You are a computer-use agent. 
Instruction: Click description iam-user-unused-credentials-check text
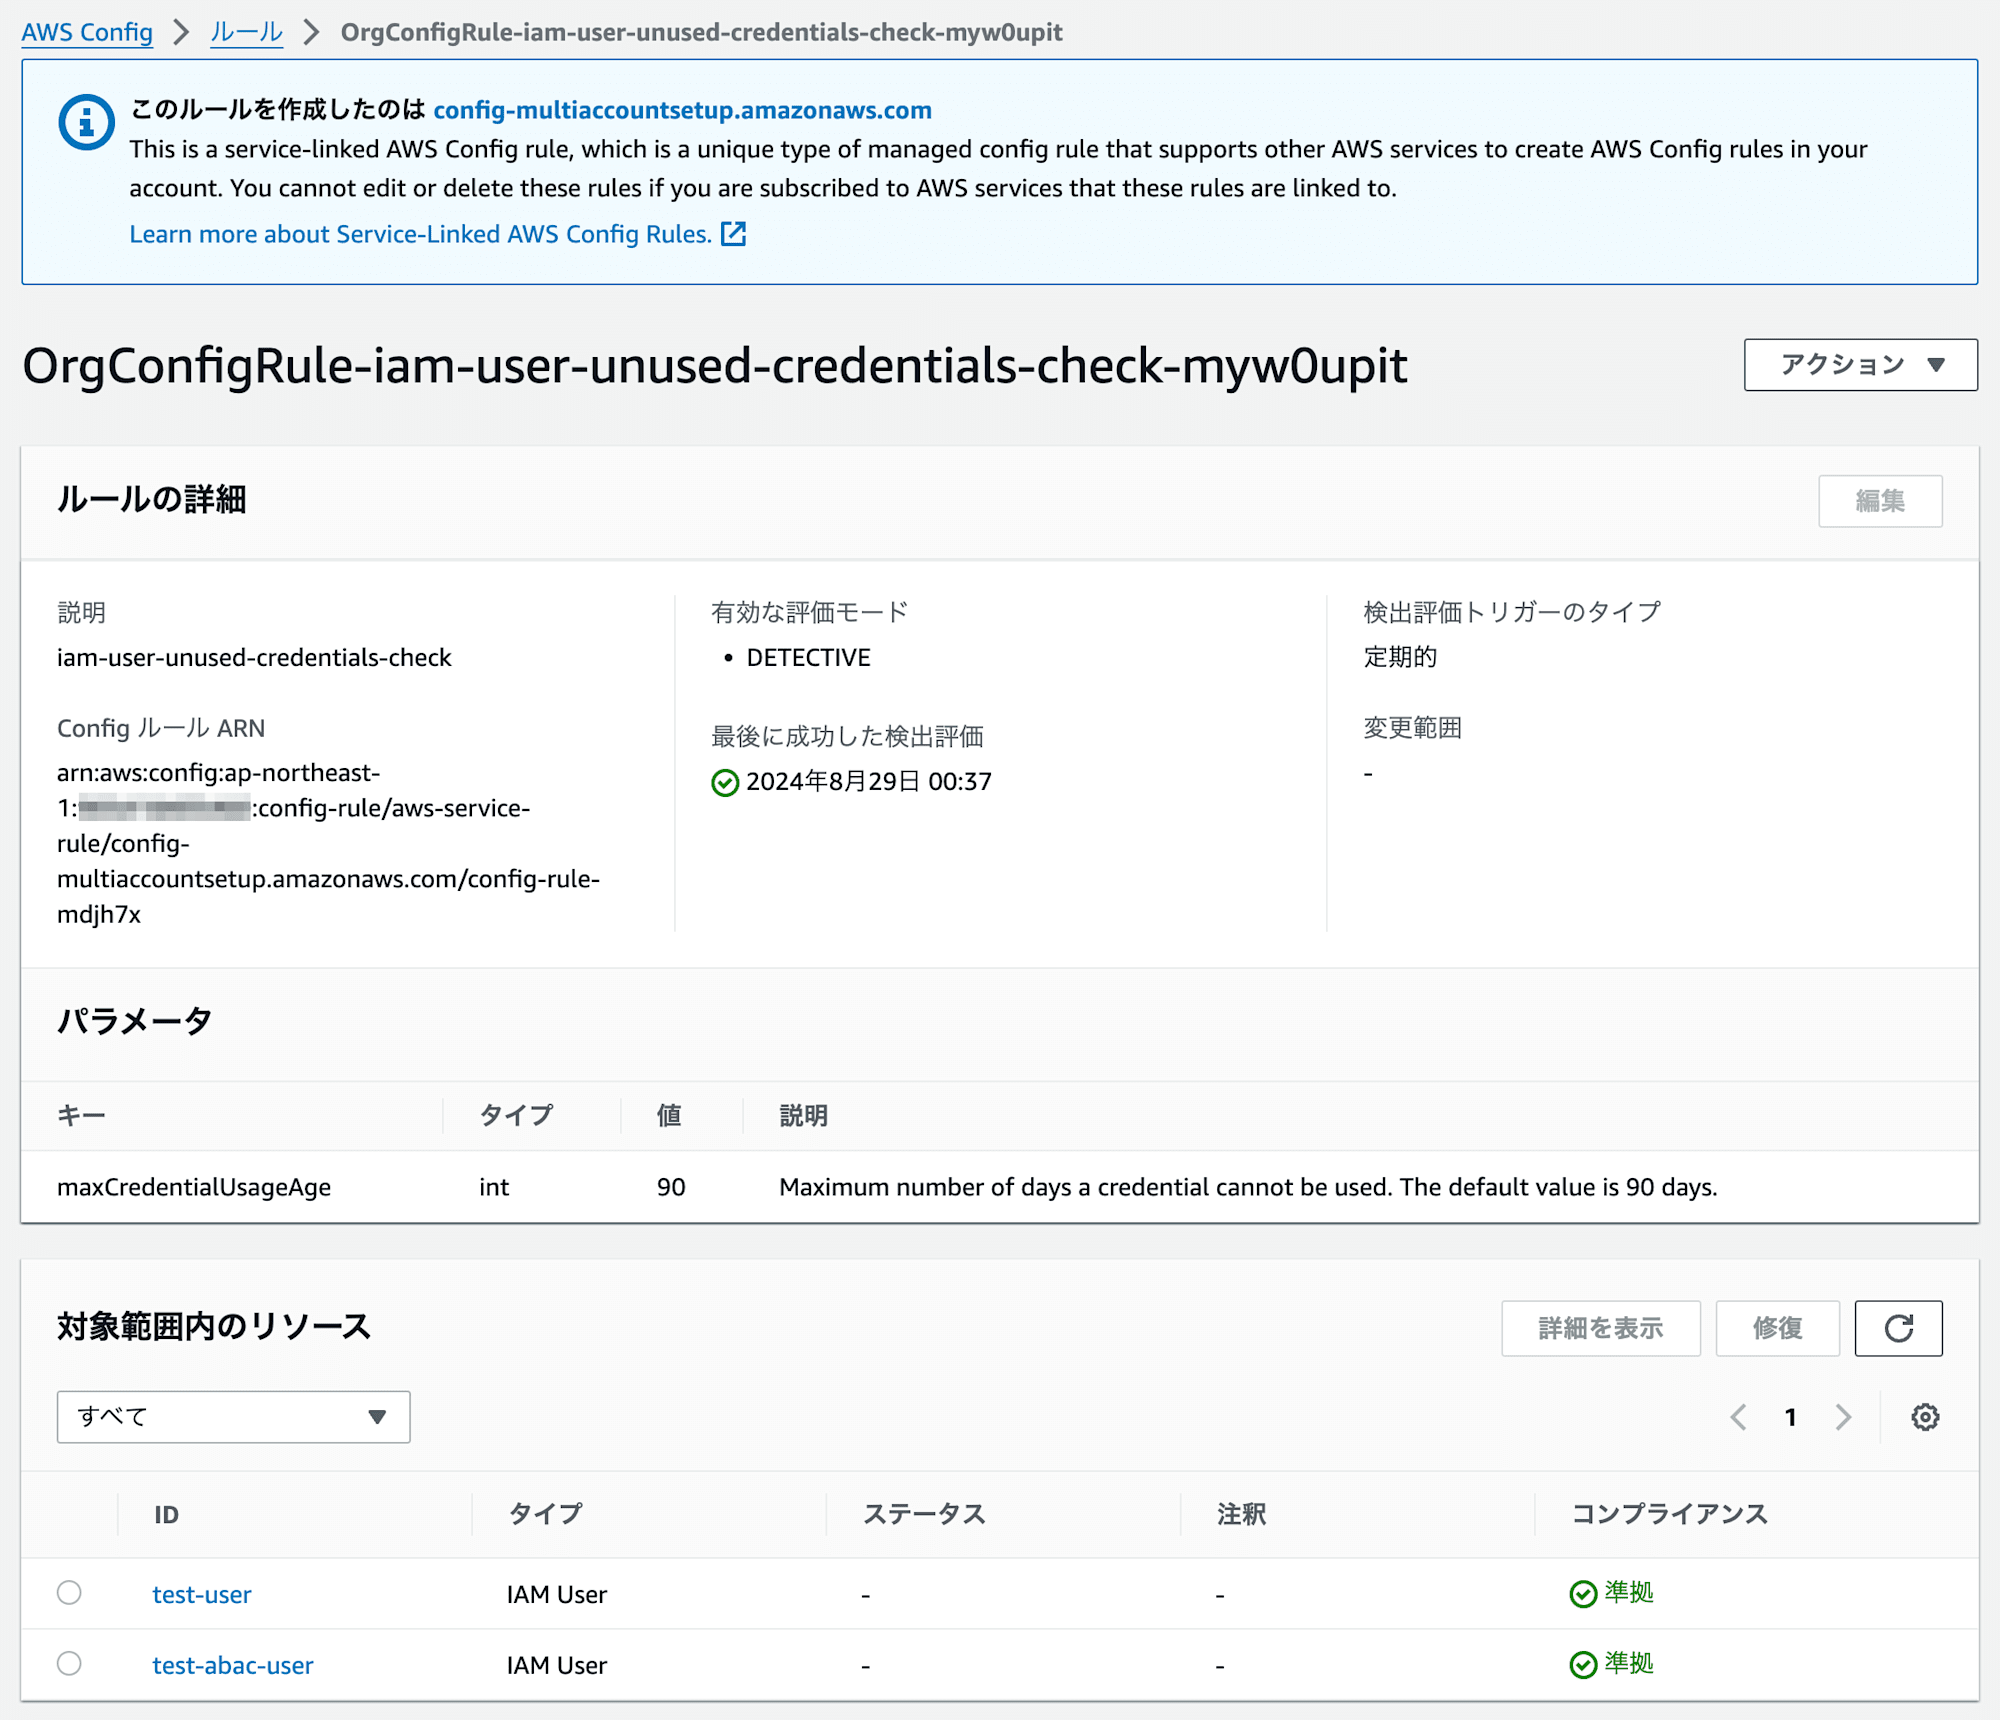[x=254, y=658]
